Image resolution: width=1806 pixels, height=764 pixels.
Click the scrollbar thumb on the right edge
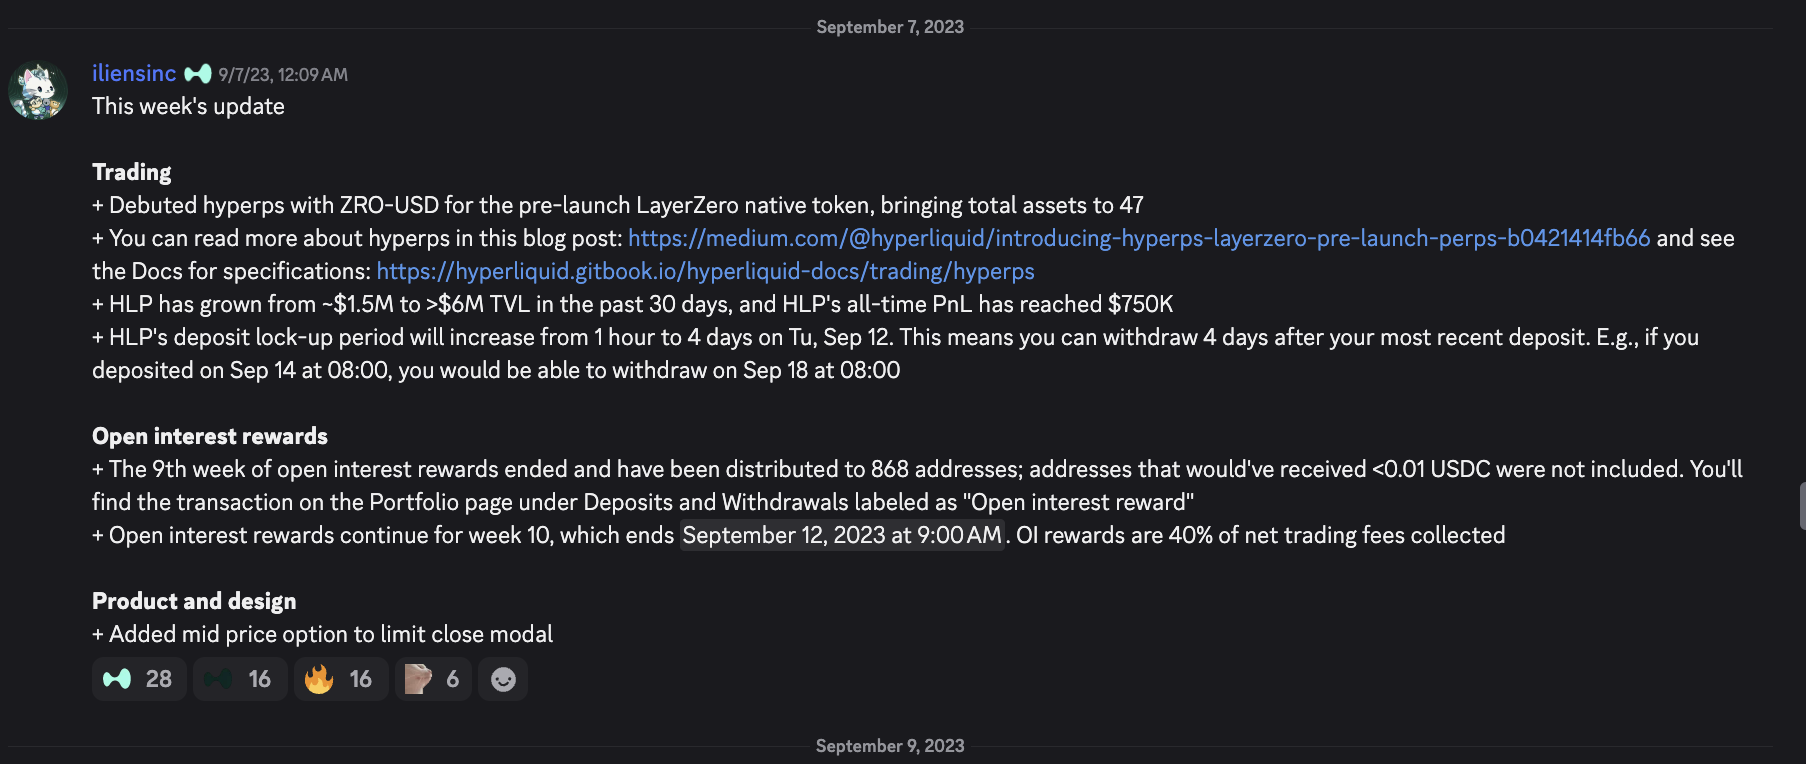1801,505
